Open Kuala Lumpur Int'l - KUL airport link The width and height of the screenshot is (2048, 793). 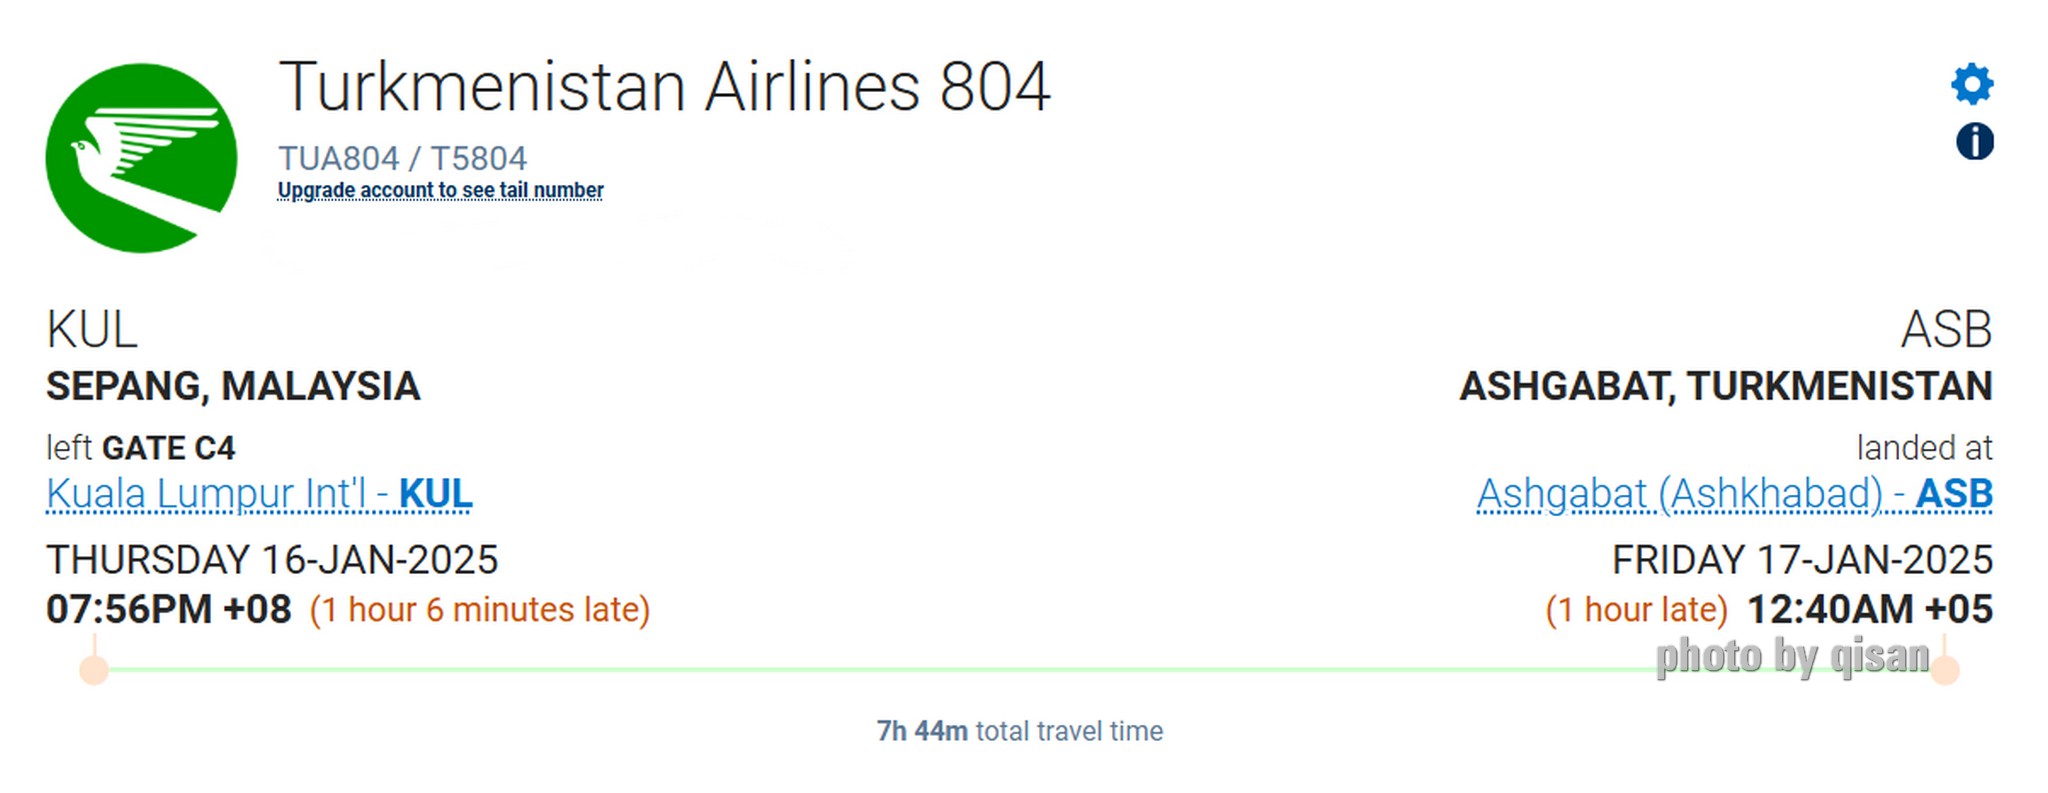click(x=259, y=494)
